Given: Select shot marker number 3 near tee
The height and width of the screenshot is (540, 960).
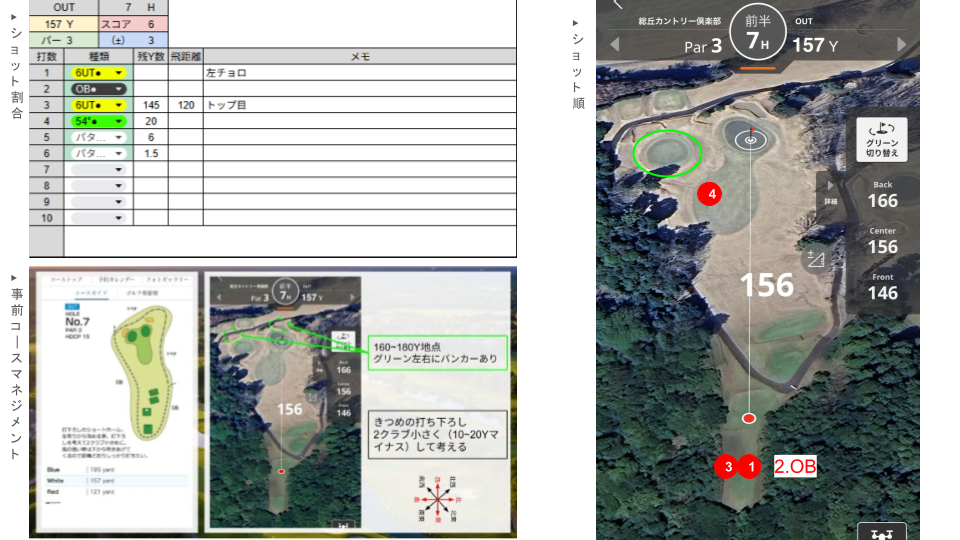Looking at the screenshot, I should coord(728,466).
